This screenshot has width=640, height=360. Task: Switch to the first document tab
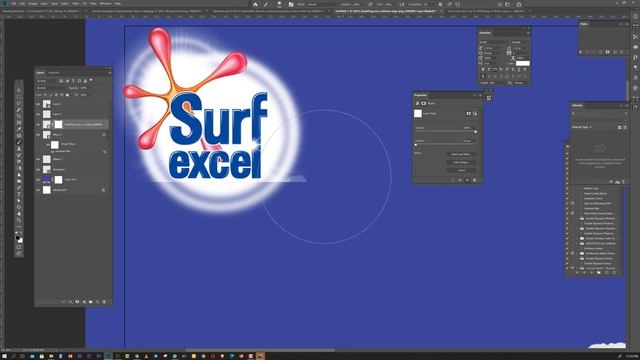point(43,11)
